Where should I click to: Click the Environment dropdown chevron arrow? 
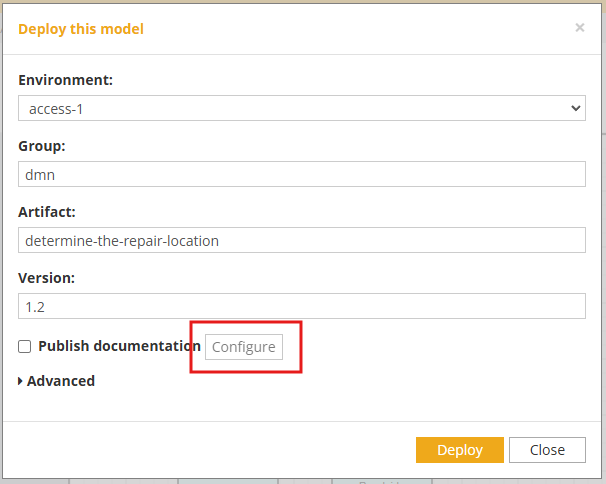coord(575,108)
